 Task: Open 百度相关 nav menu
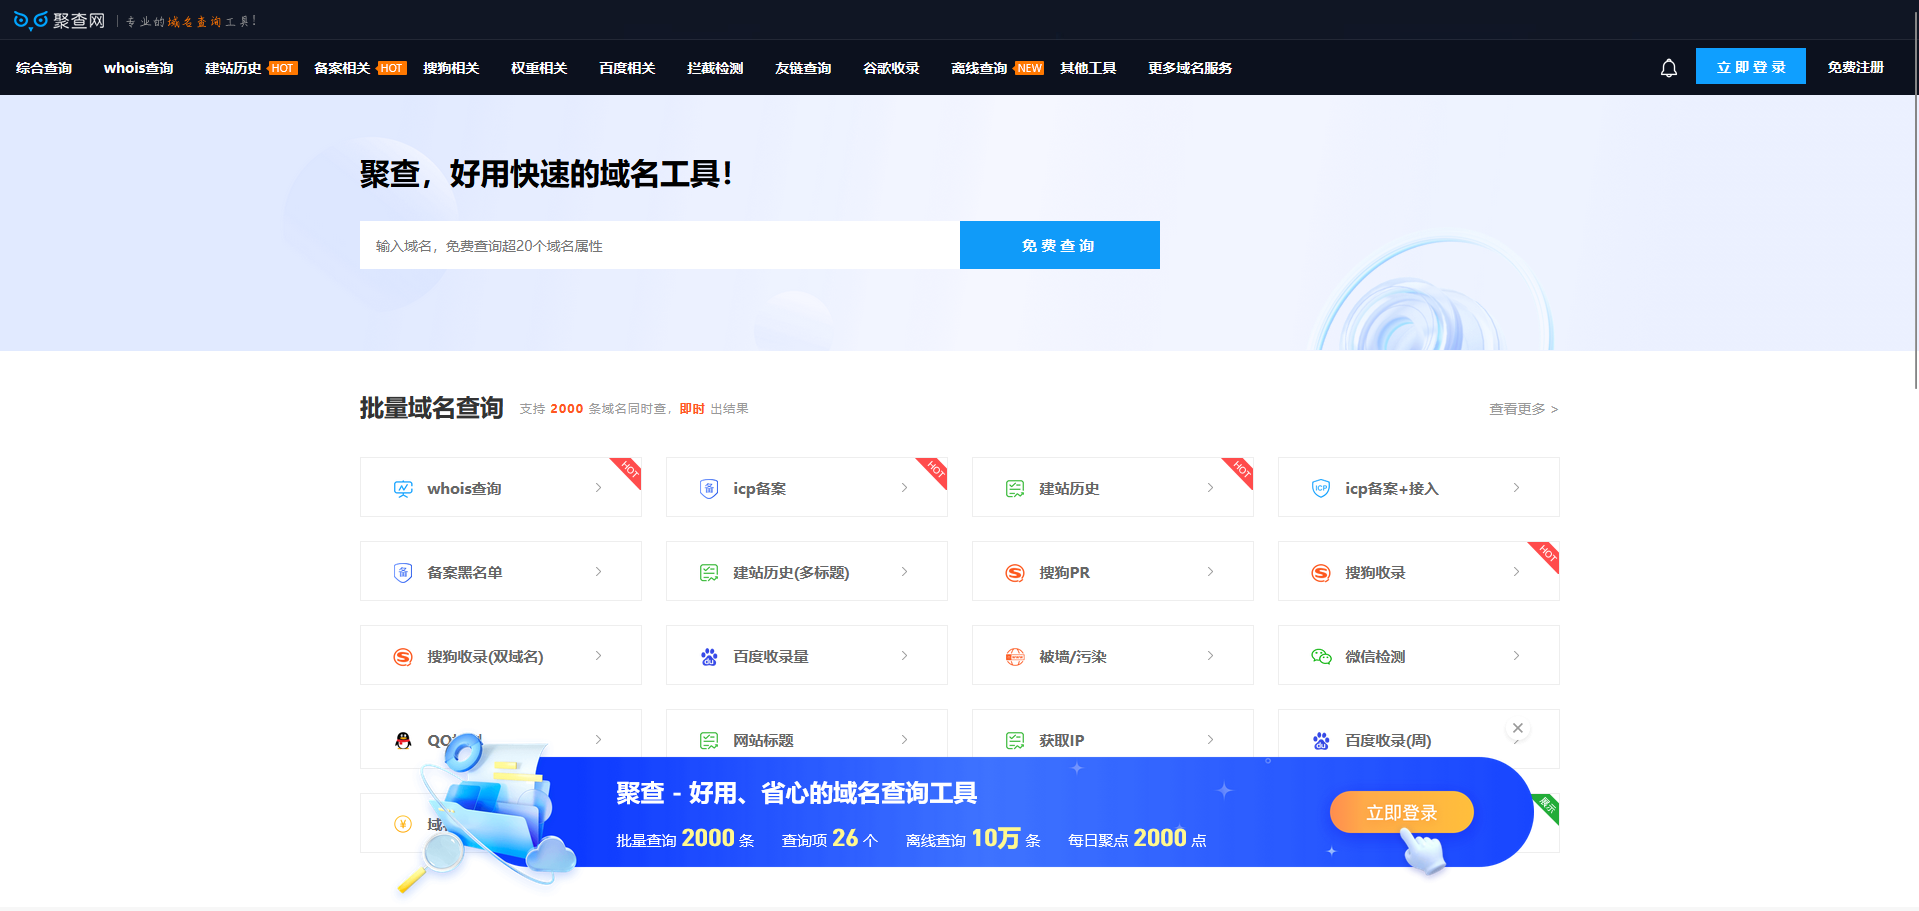coord(627,68)
